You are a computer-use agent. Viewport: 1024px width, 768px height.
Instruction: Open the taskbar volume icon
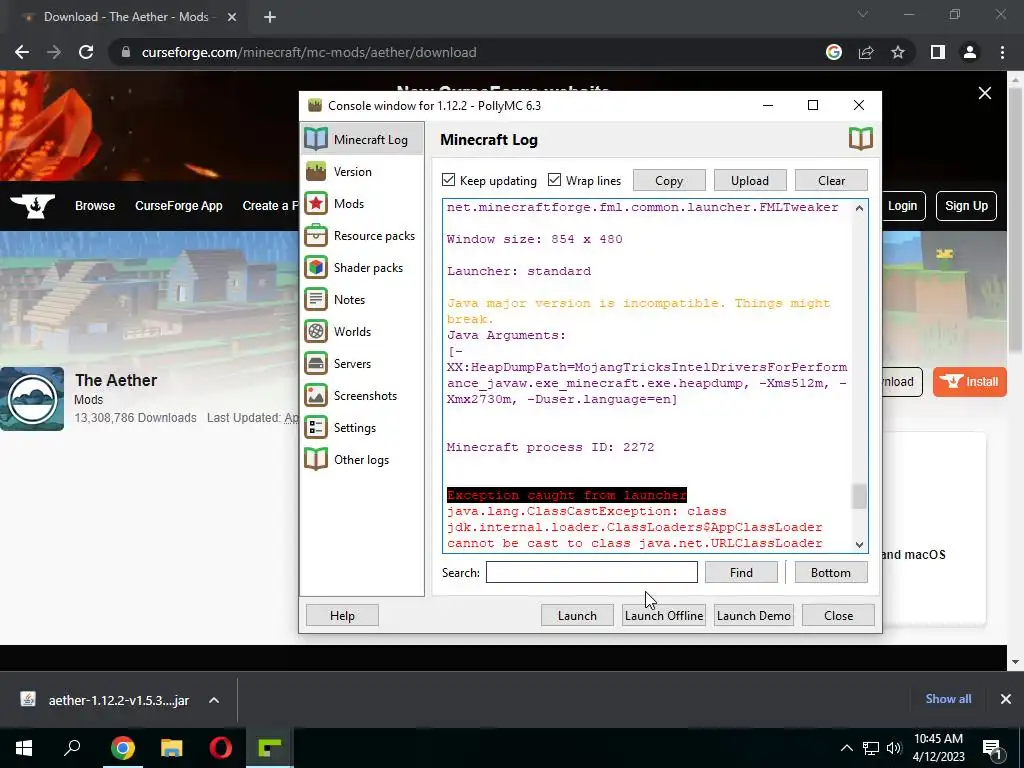click(894, 748)
